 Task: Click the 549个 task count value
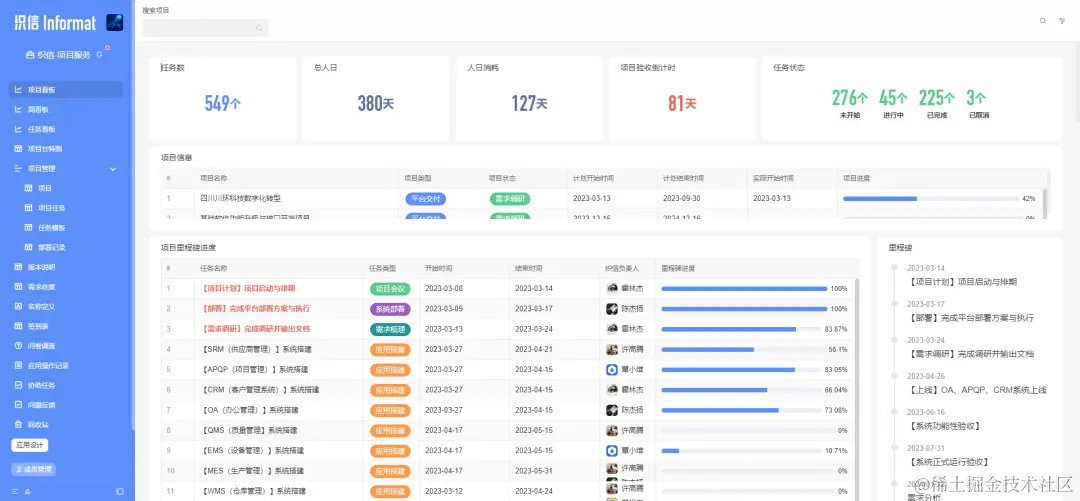tap(222, 103)
